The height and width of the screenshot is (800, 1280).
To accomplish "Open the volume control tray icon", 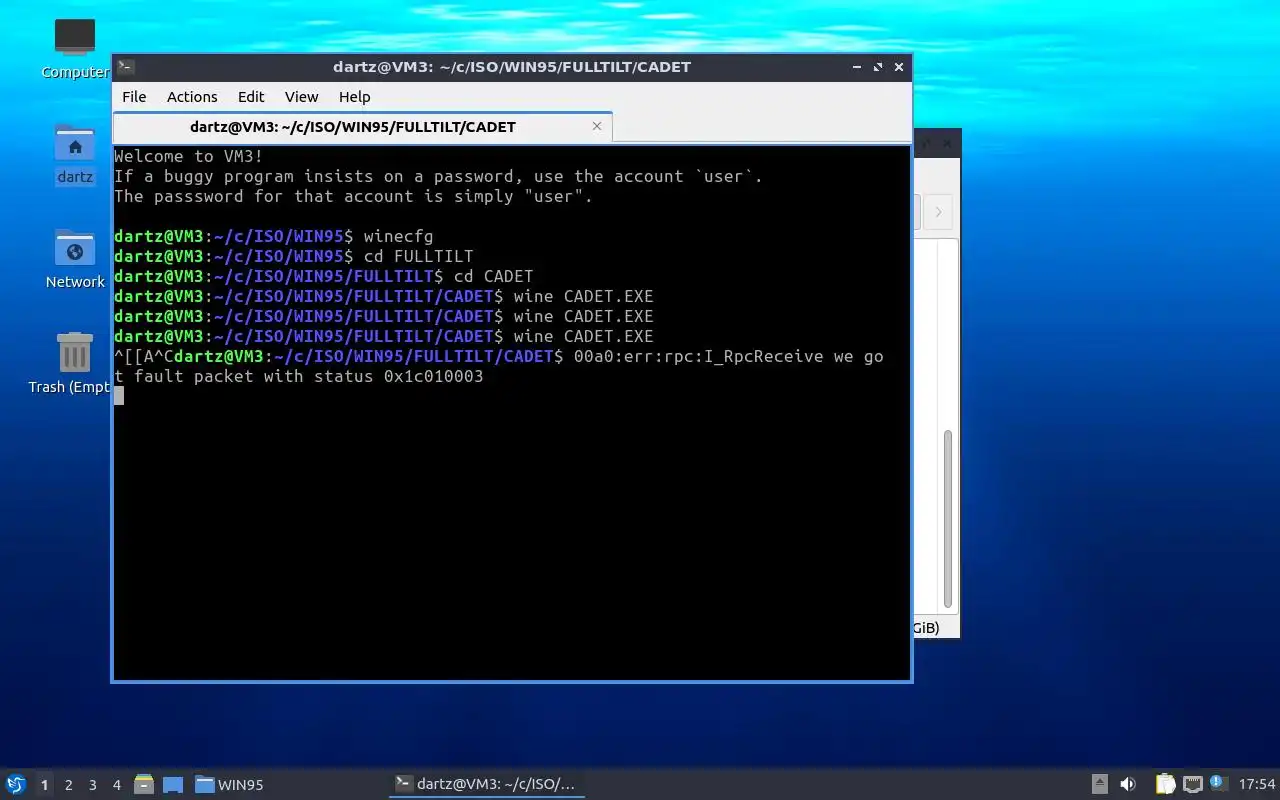I will 1128,784.
